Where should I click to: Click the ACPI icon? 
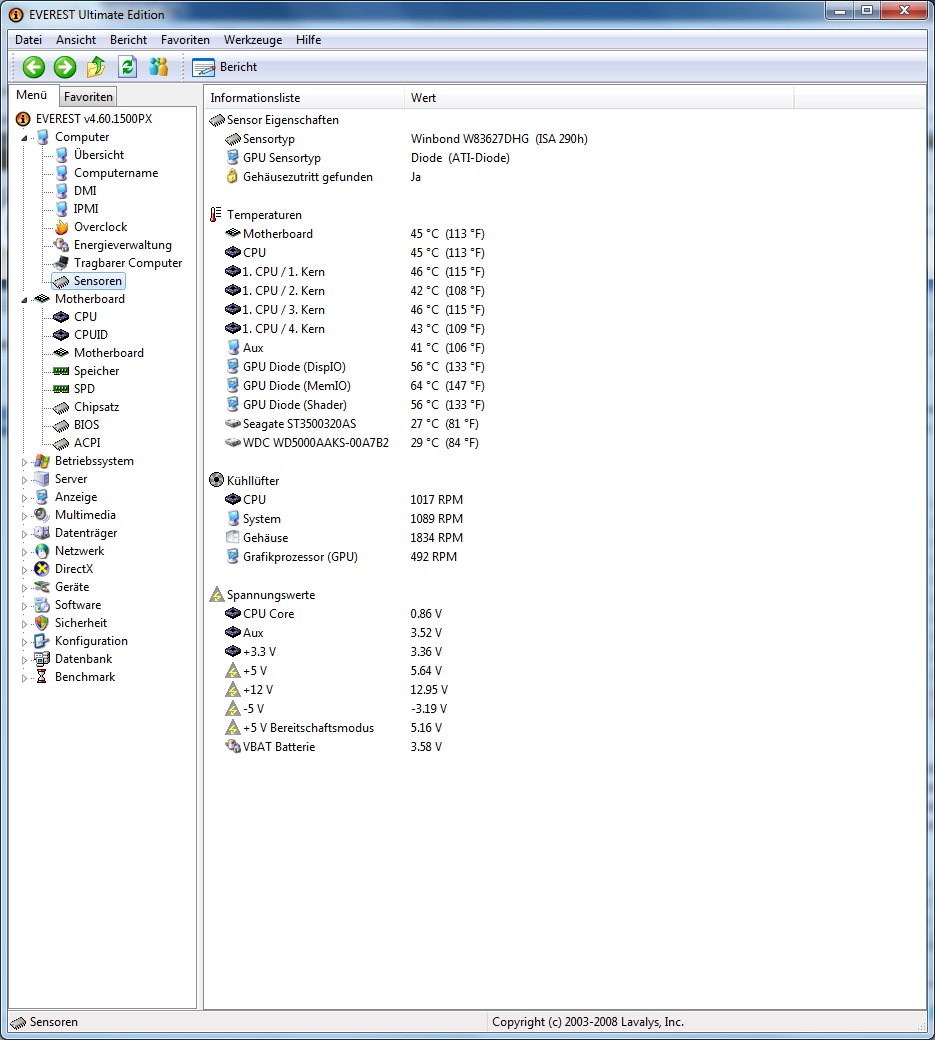tap(61, 443)
